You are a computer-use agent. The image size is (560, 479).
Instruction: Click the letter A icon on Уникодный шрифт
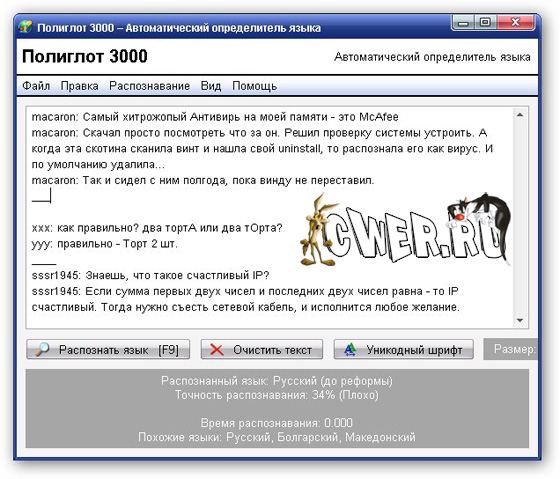pos(350,349)
